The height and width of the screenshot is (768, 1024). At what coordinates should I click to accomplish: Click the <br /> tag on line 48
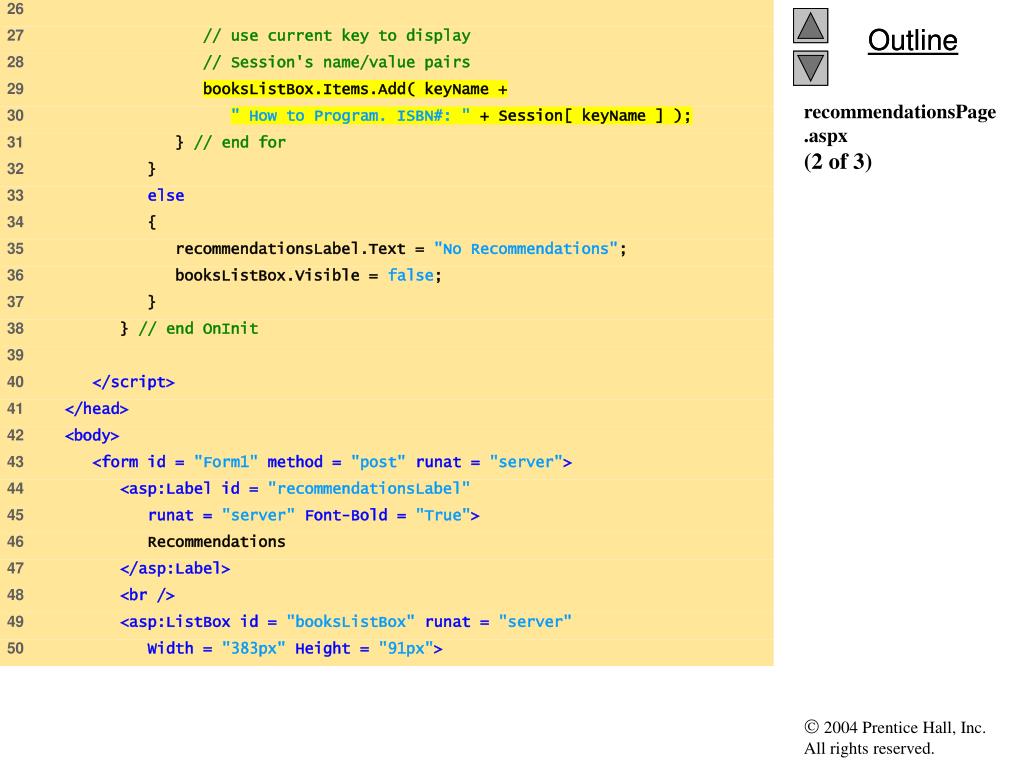tap(148, 595)
